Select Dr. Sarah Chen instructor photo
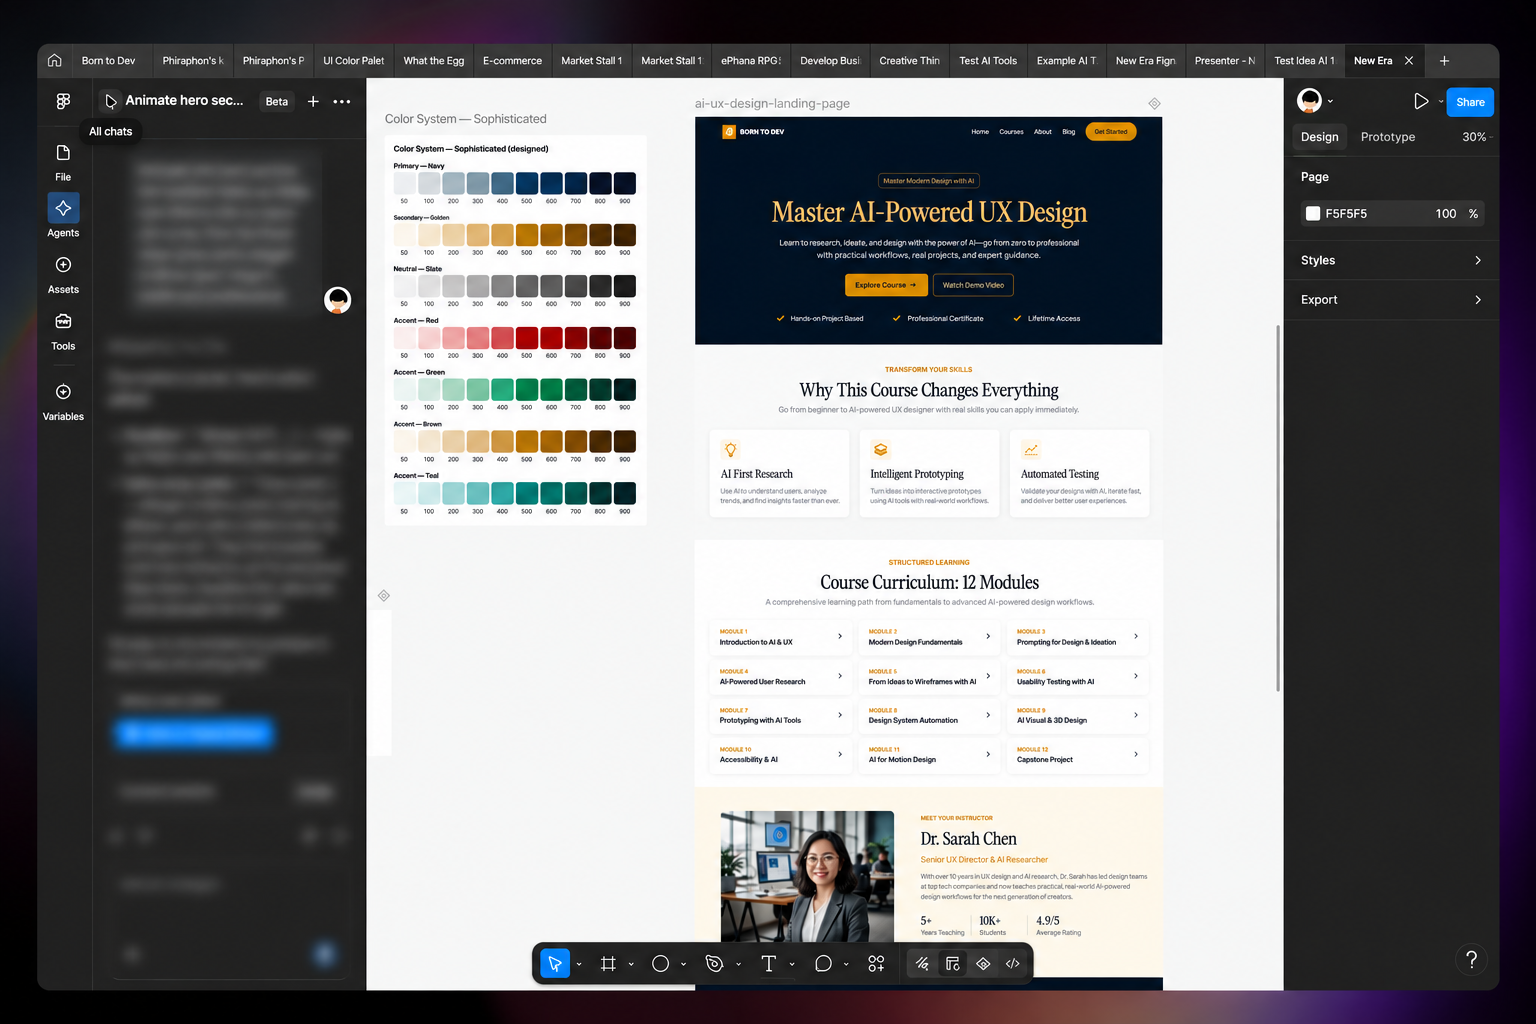Viewport: 1536px width, 1024px height. [807, 876]
